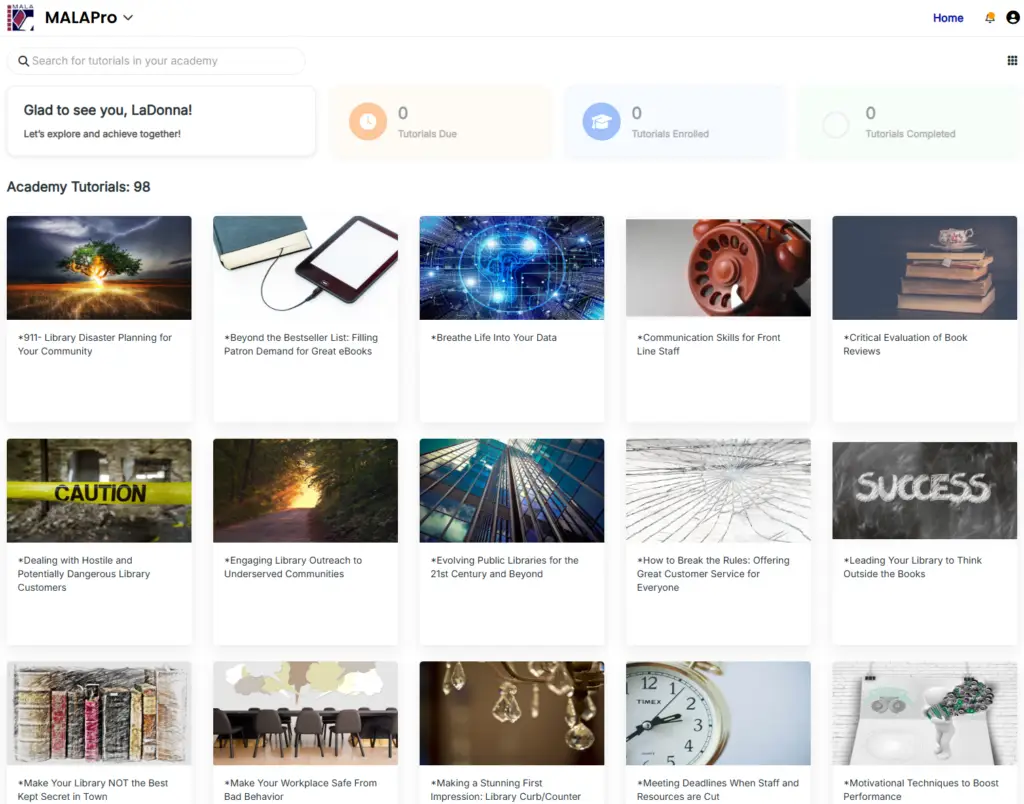Click the *Making a Stunning First Impression title
The height and width of the screenshot is (804, 1024).
click(505, 790)
